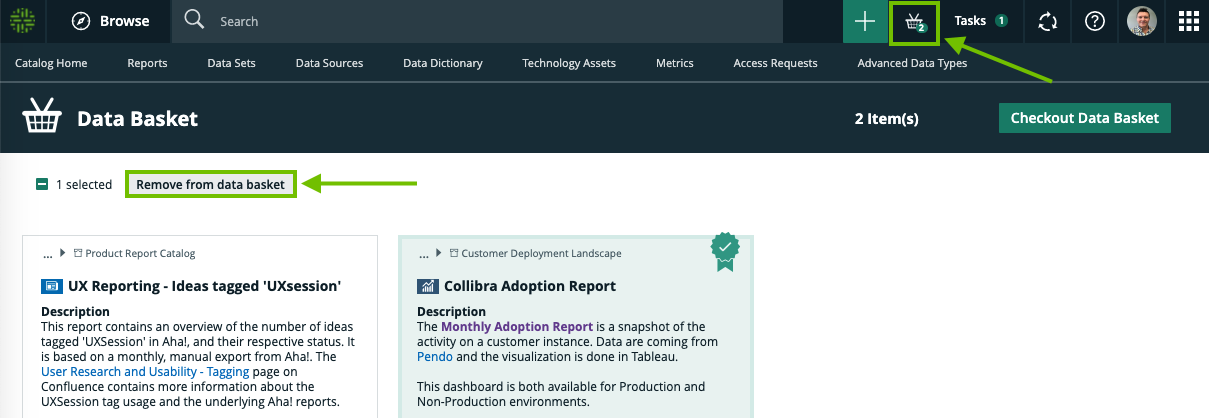Switch to the Technology Assets tab
The image size is (1209, 418).
point(568,63)
